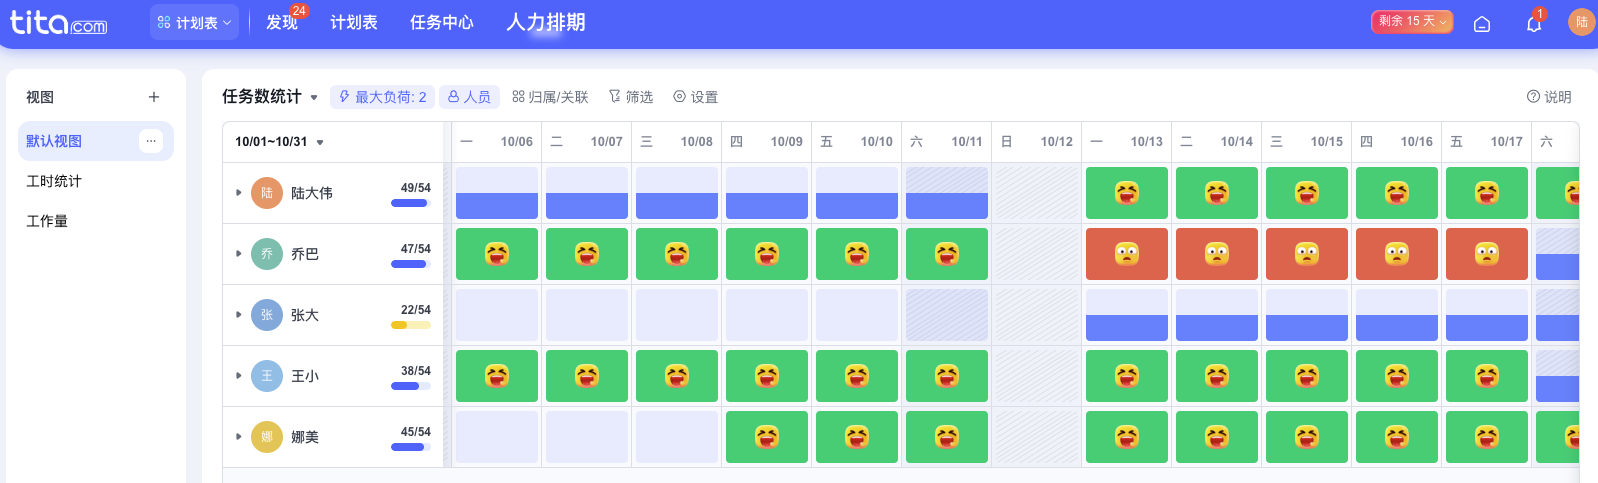1598x483 pixels.
Task: Click the 10/12 Sunday column header
Action: tap(1037, 142)
